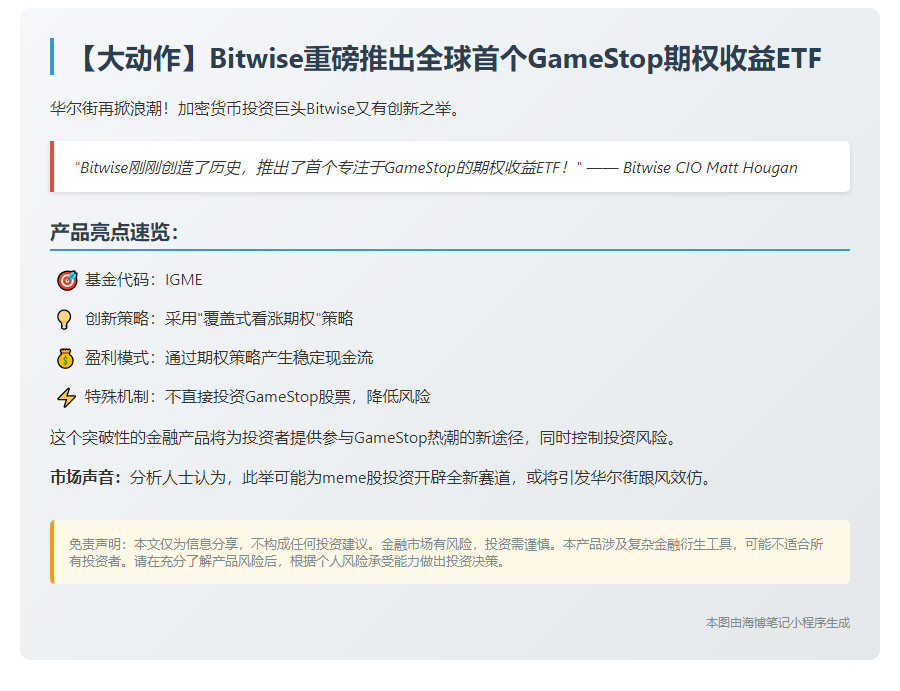Viewport: 900px width, 691px height.
Task: Click the money bag emoji beside 盈利模式
Action: tap(65, 358)
